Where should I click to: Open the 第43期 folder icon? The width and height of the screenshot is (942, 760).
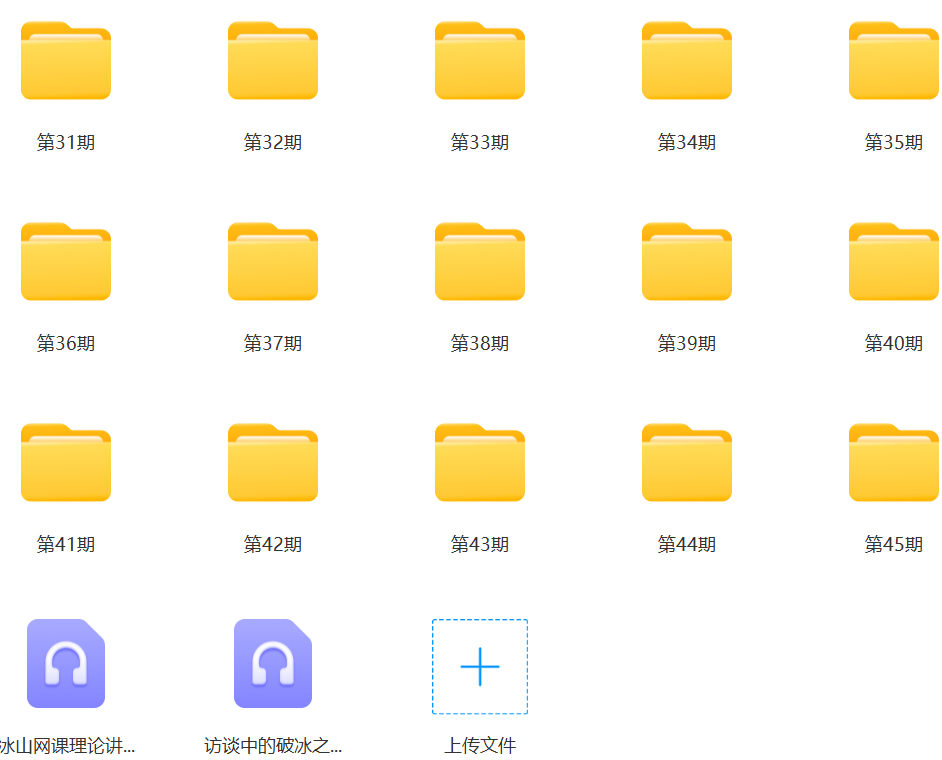tap(480, 463)
